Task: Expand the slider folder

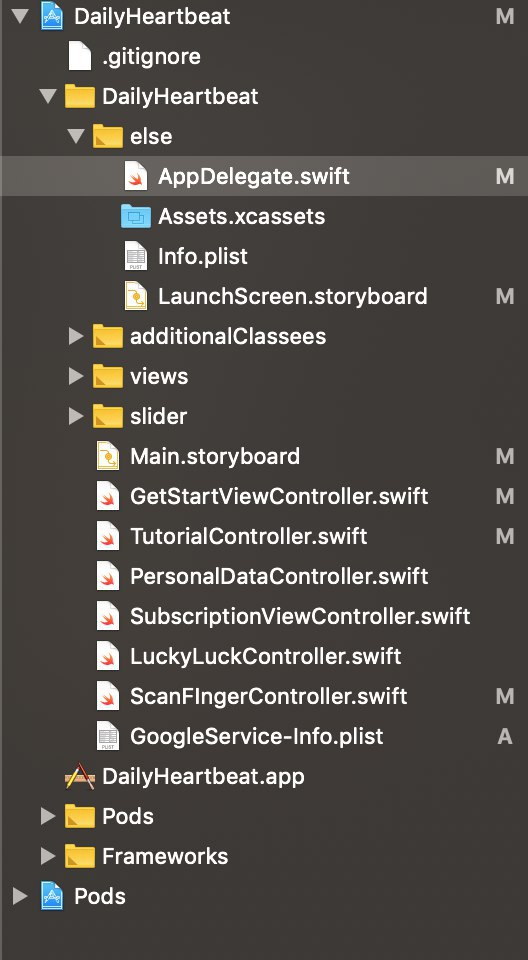Action: [76, 416]
